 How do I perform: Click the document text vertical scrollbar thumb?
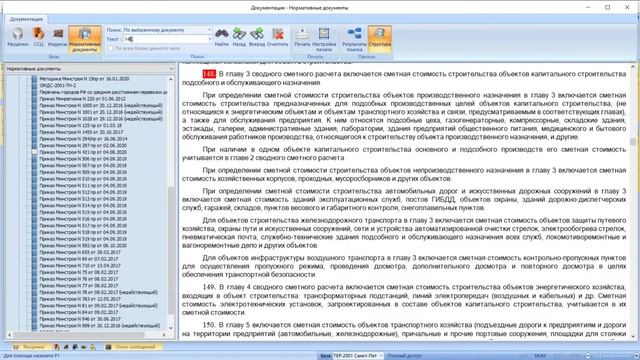coord(633,142)
